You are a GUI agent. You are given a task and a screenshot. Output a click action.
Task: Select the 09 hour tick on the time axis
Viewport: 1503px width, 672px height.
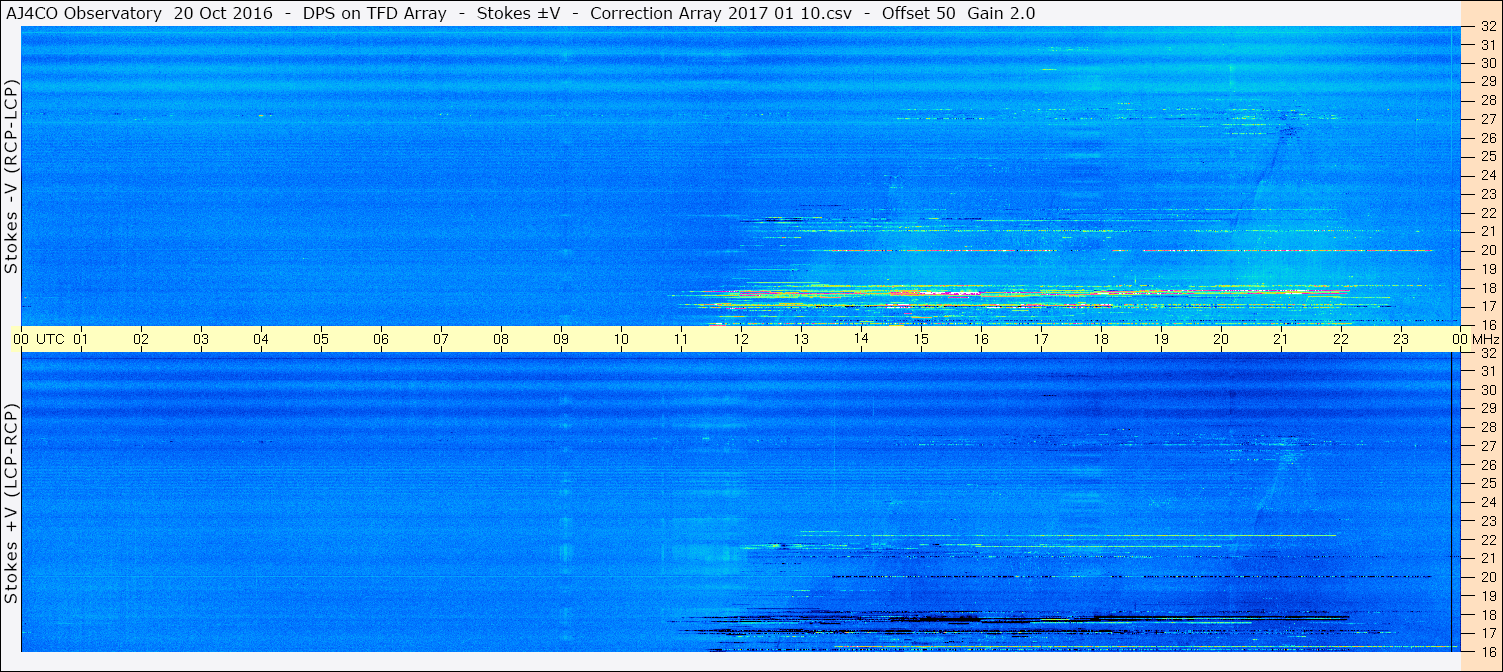click(x=561, y=339)
